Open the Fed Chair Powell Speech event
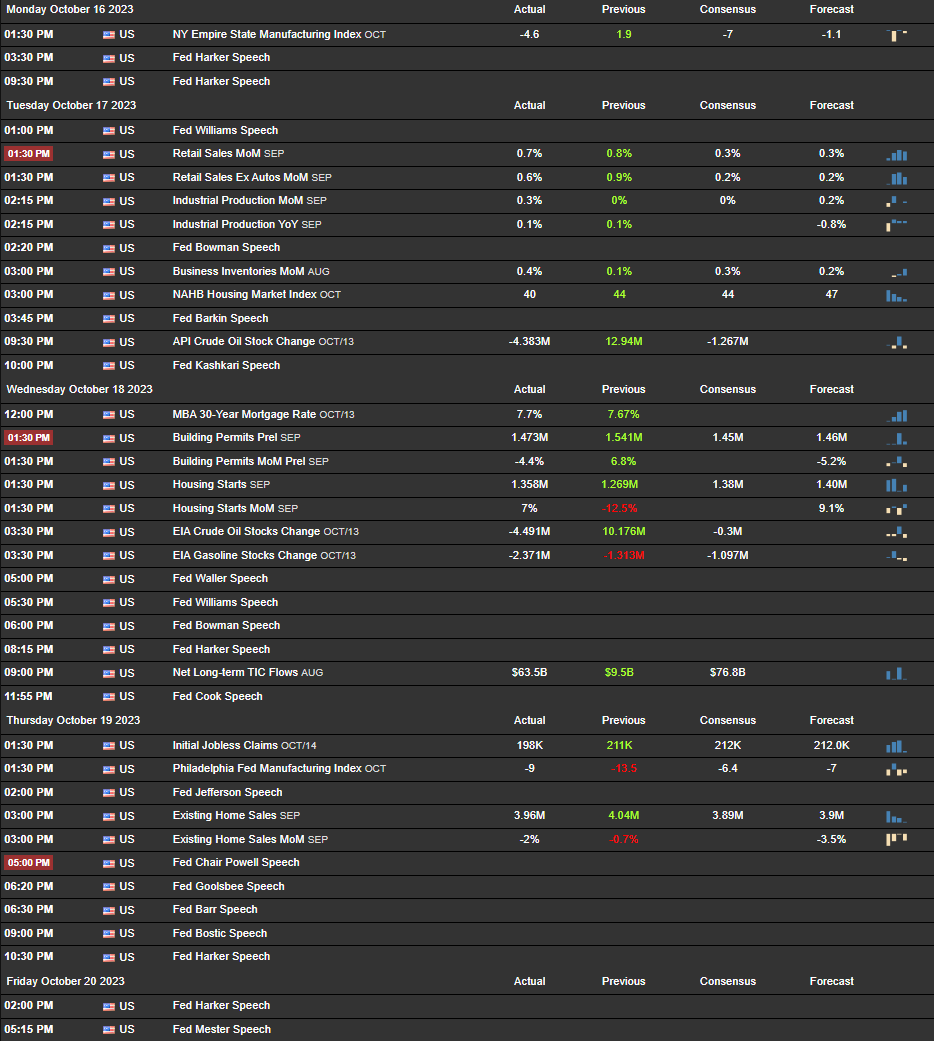Viewport: 934px width, 1041px height. (x=236, y=862)
